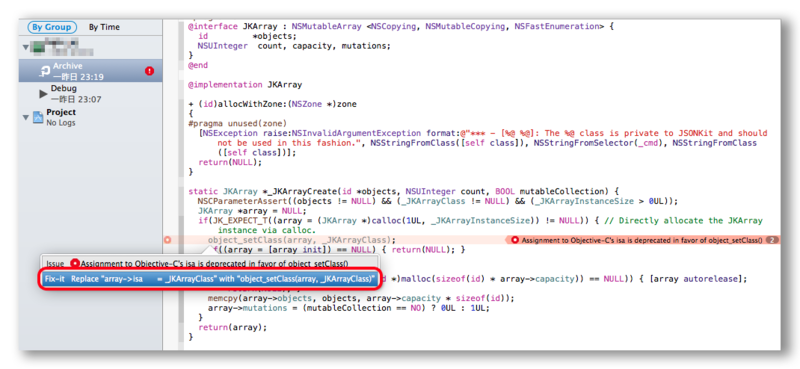Select the Project group label
800x369 pixels.
coord(61,112)
